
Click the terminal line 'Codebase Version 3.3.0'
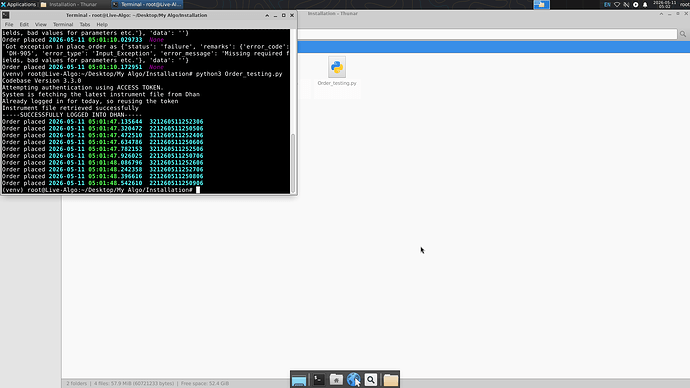42,81
